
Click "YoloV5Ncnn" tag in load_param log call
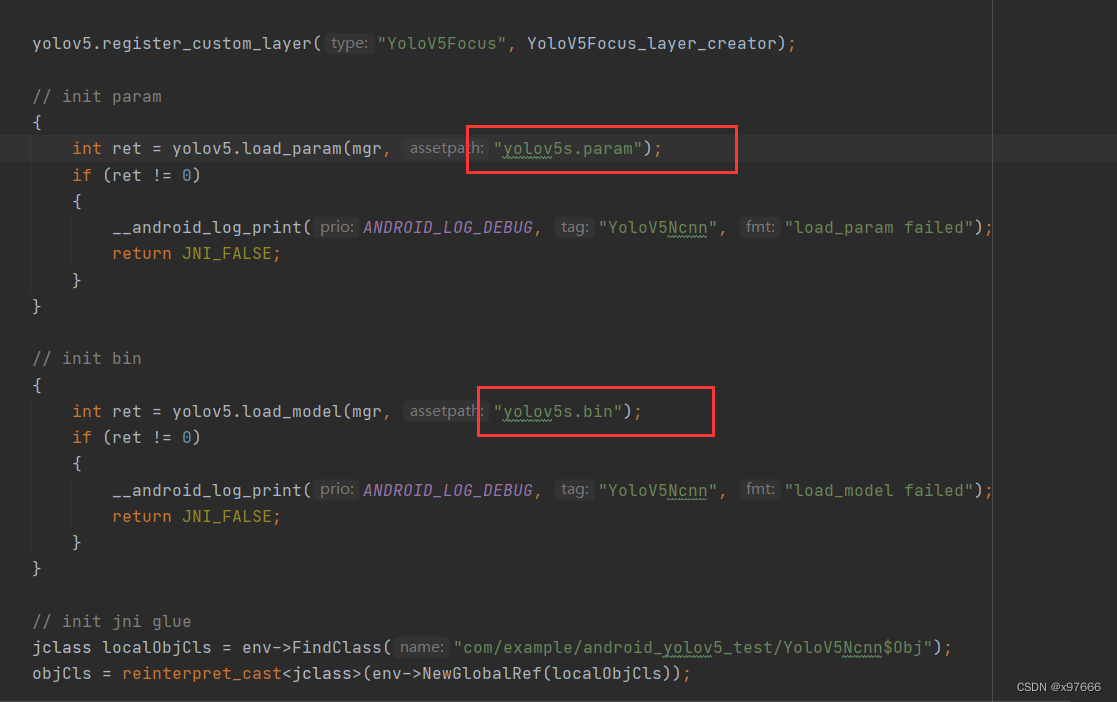click(x=658, y=227)
